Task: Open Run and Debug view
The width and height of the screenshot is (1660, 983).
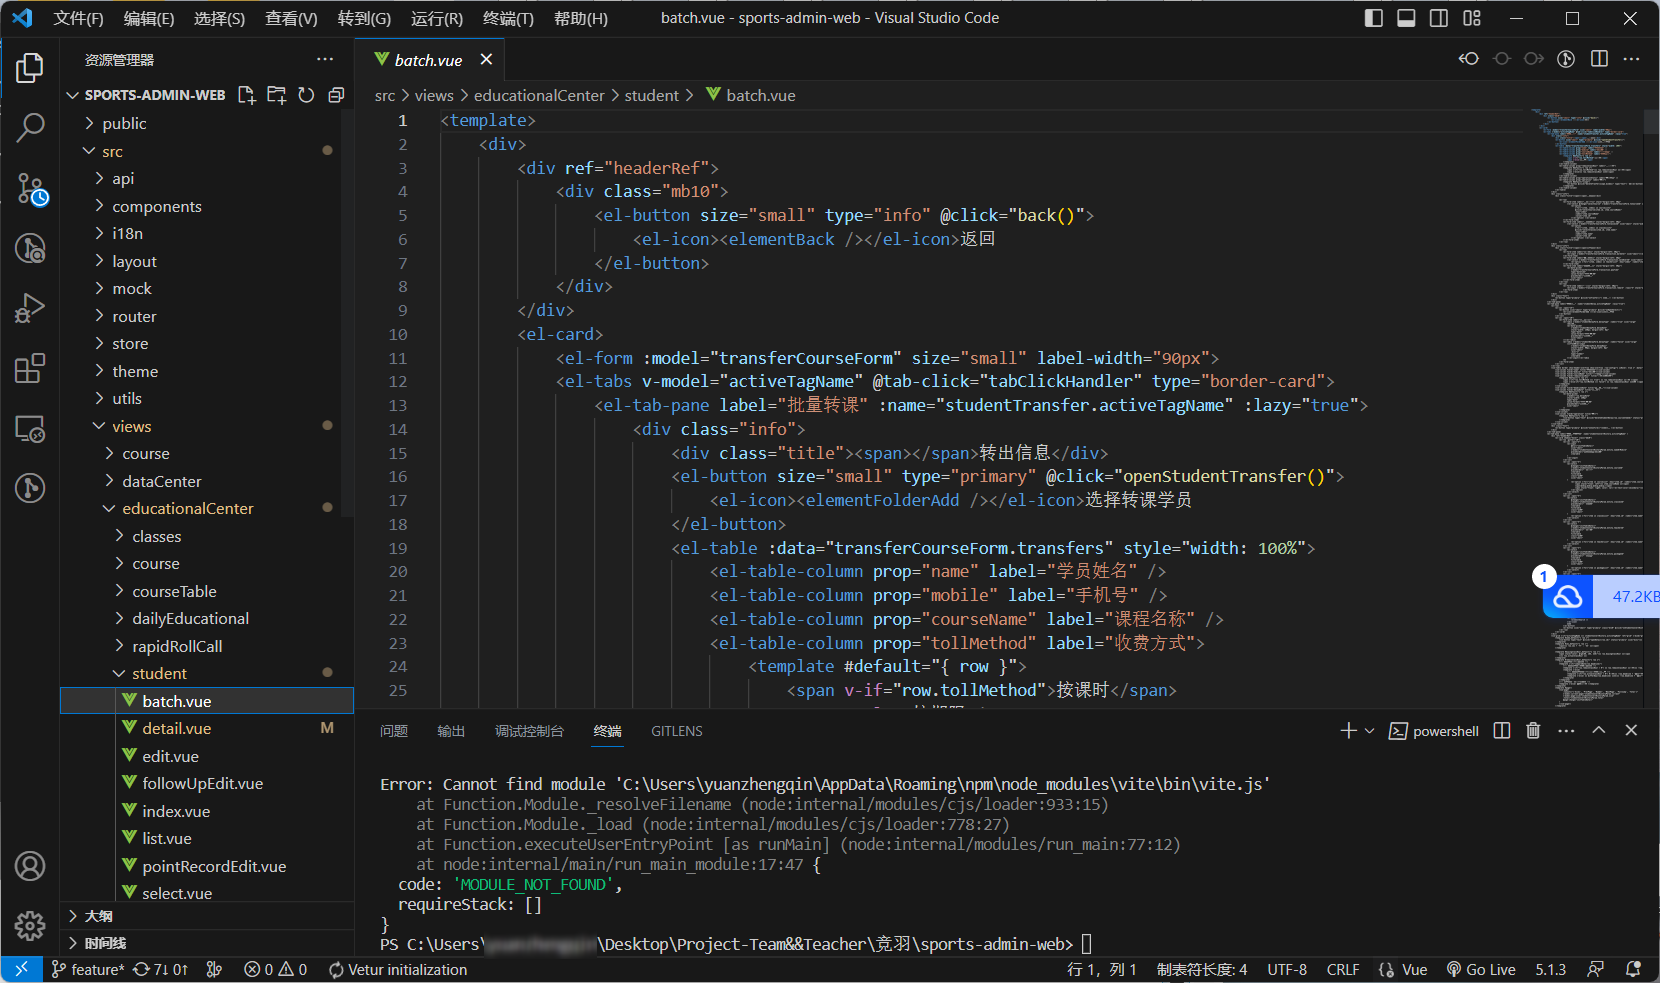Action: pyautogui.click(x=30, y=308)
